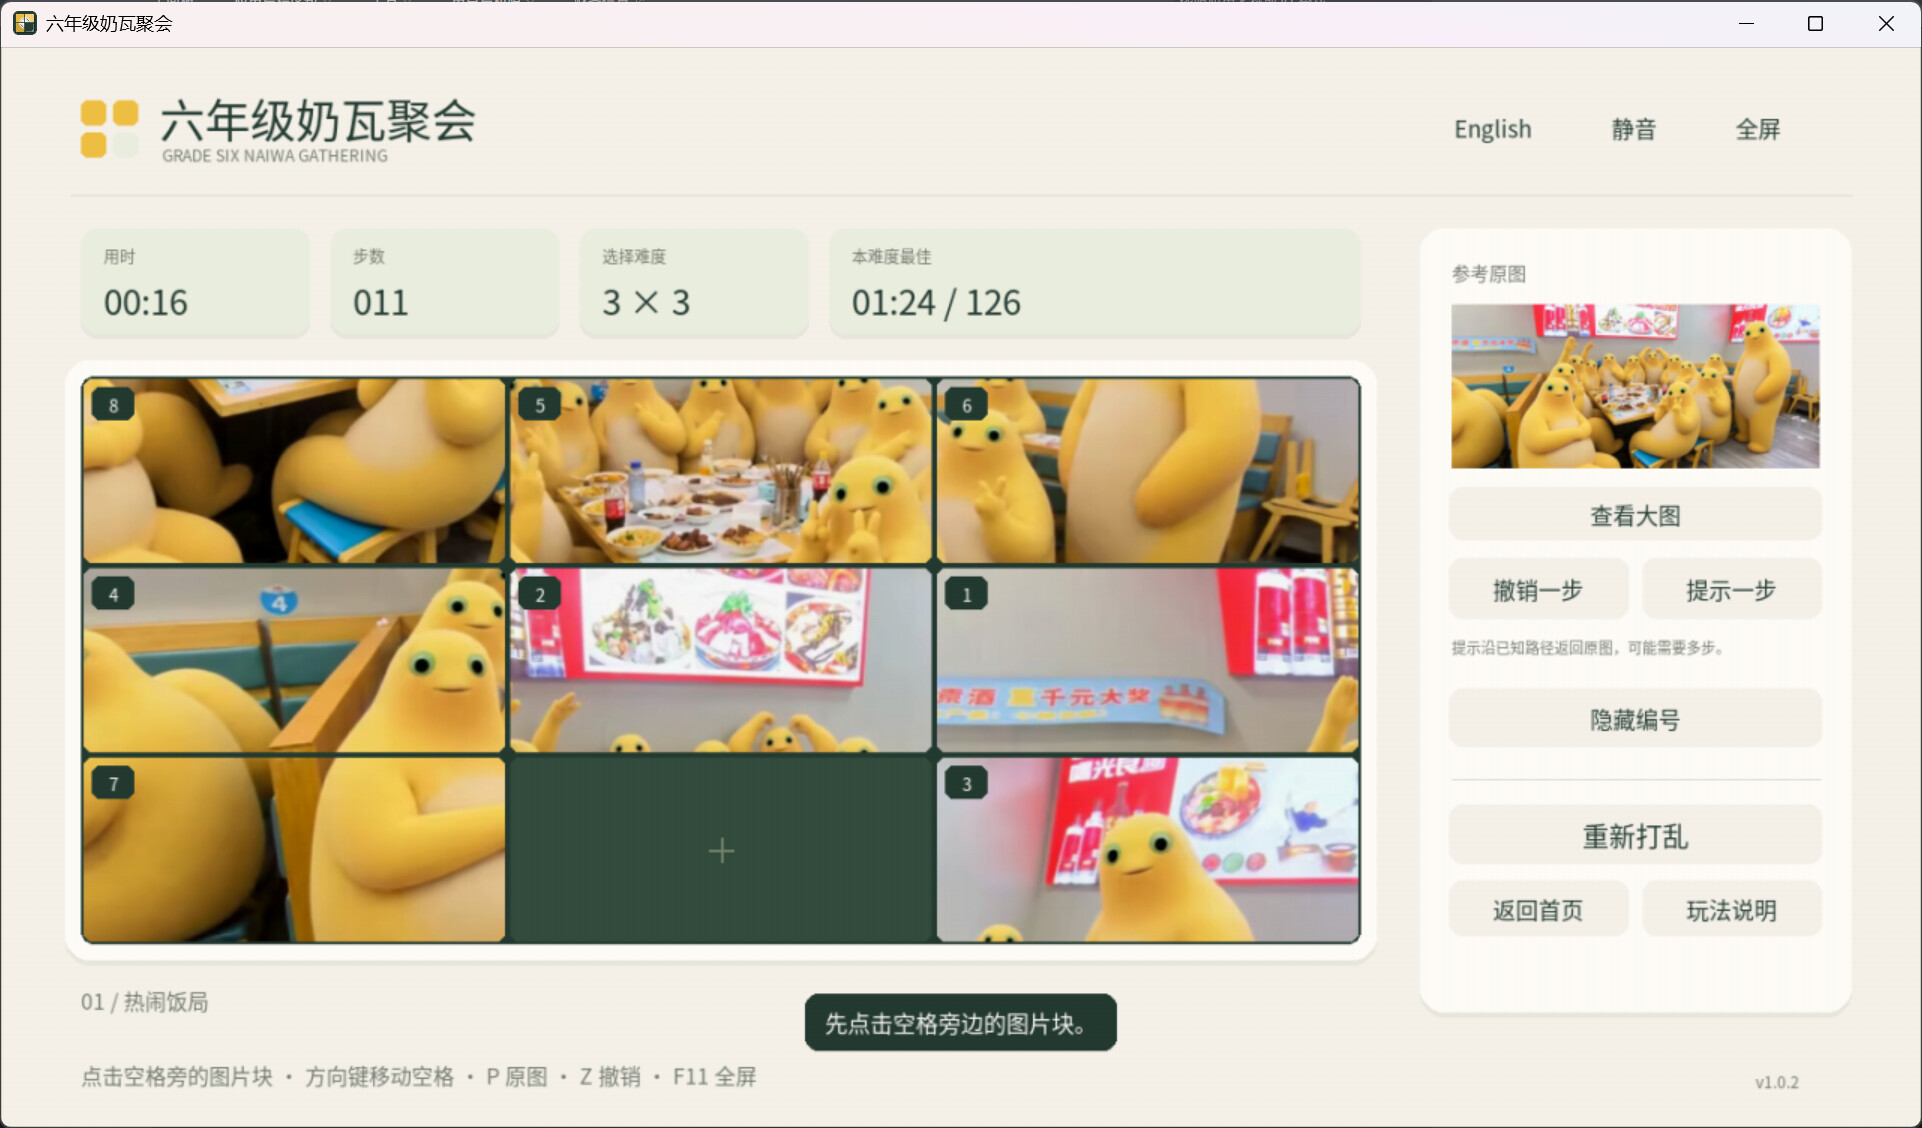This screenshot has width=1922, height=1128.
Task: Maximize the application window
Action: tap(1815, 23)
